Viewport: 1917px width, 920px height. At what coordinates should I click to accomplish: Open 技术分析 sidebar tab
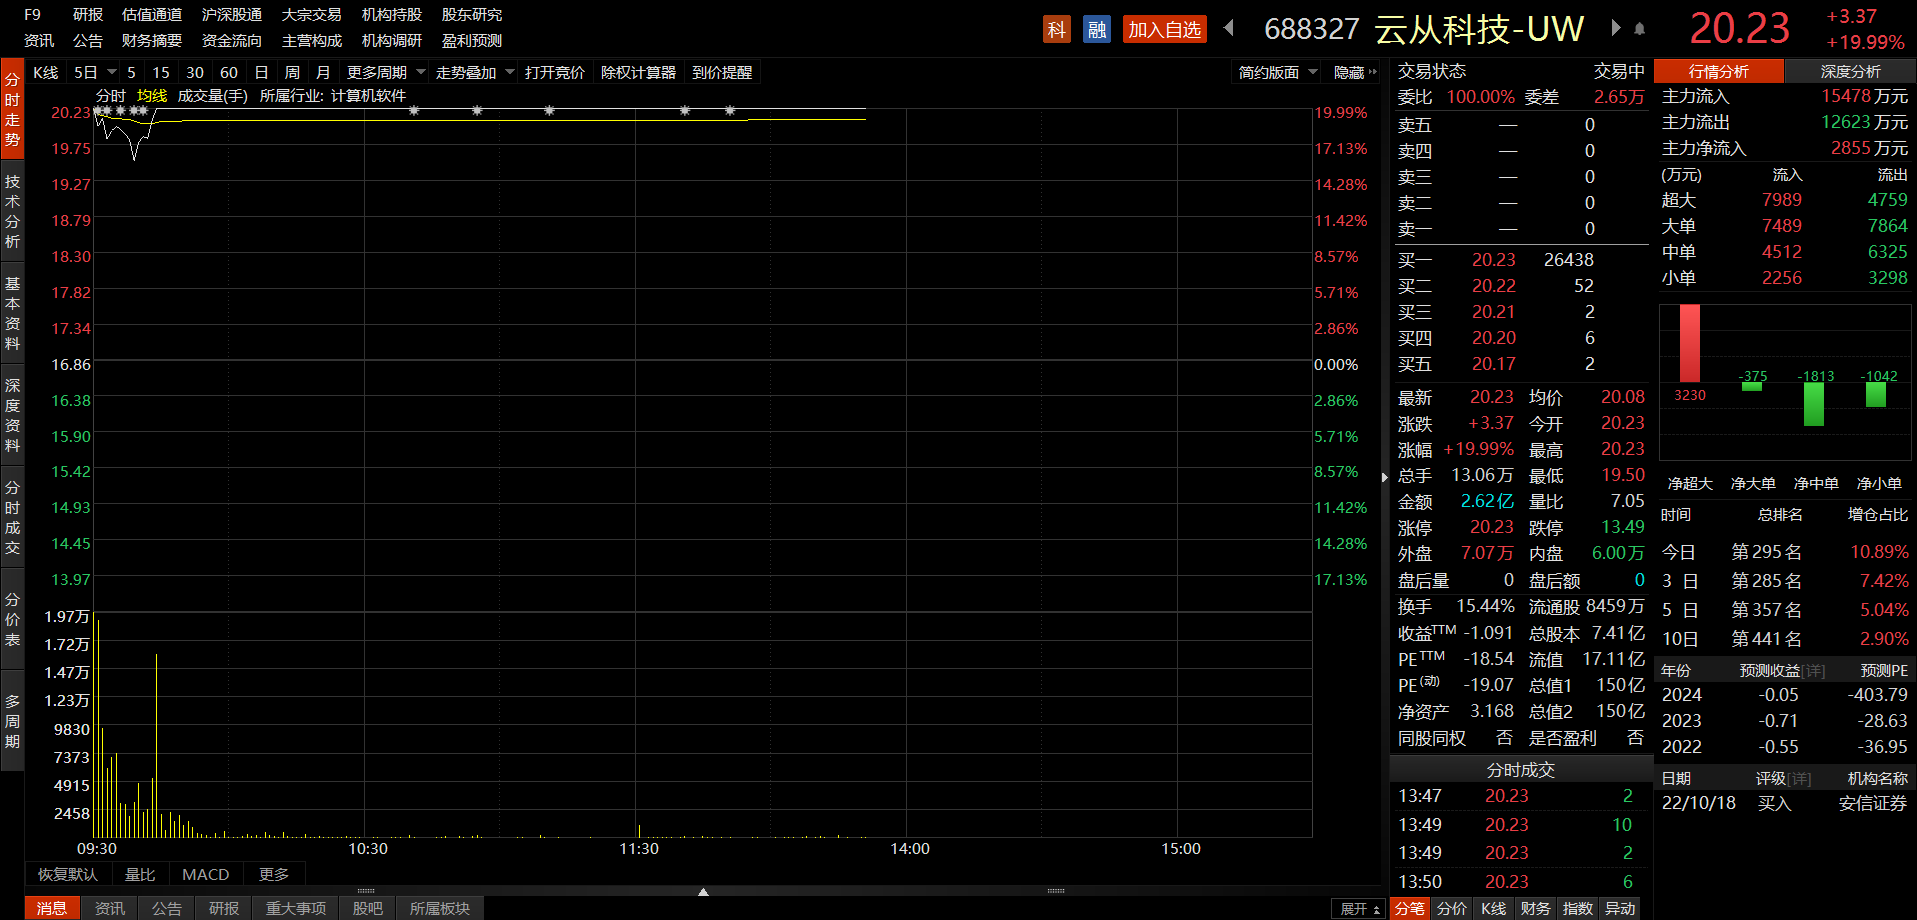[x=12, y=211]
